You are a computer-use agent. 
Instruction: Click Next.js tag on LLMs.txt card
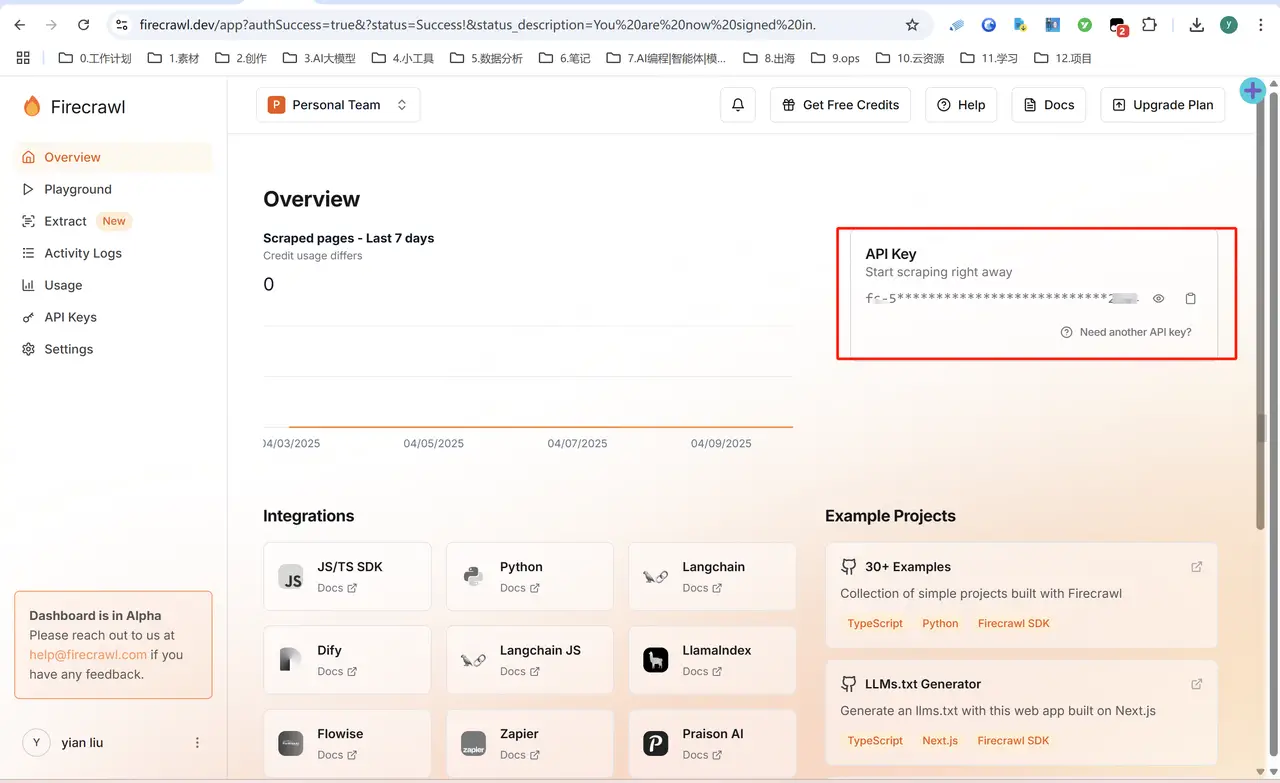(x=940, y=741)
